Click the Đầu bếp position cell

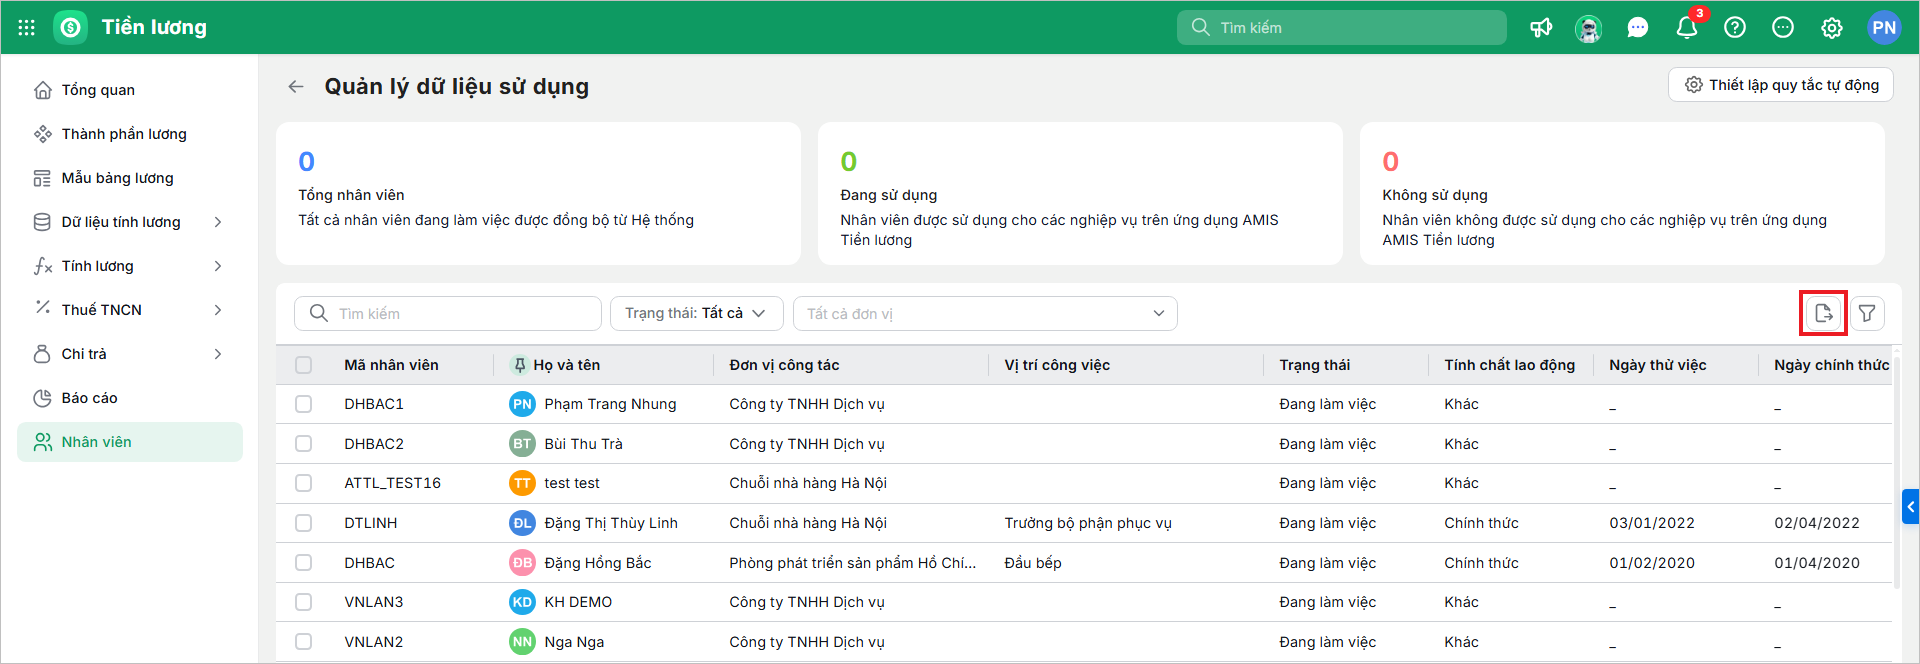pyautogui.click(x=1033, y=563)
